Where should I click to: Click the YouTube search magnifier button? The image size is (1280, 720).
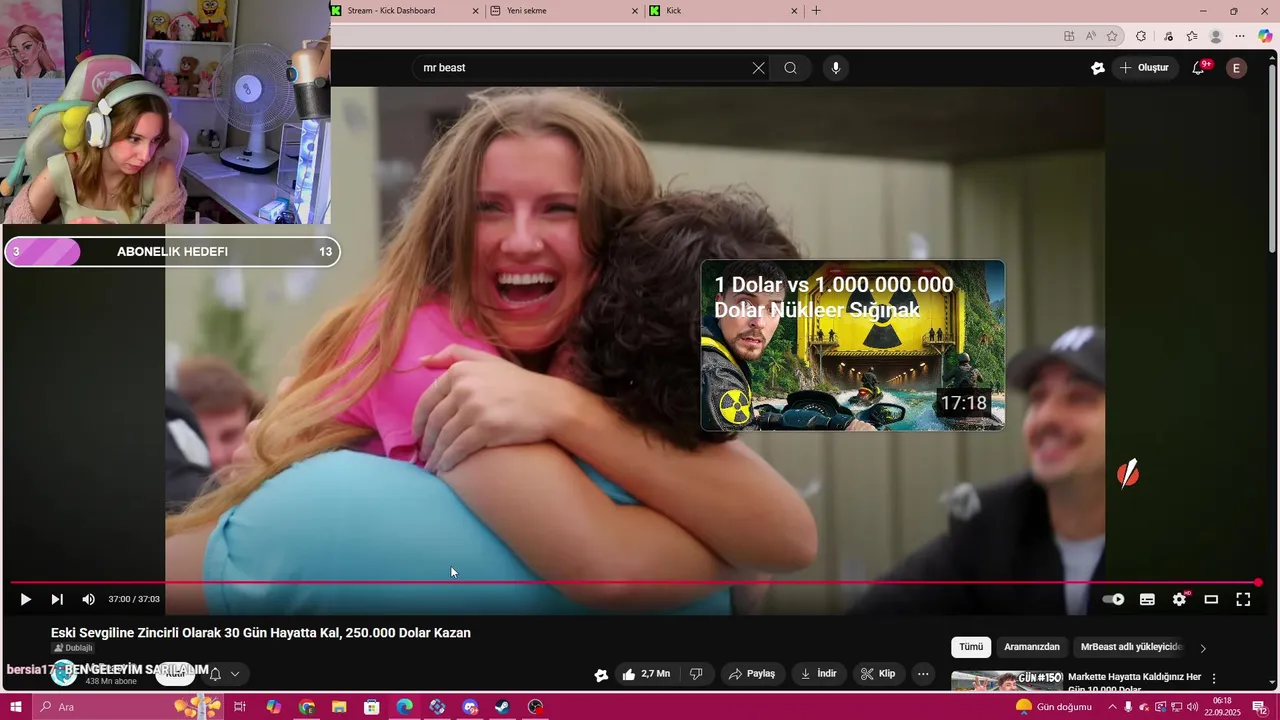(x=790, y=68)
